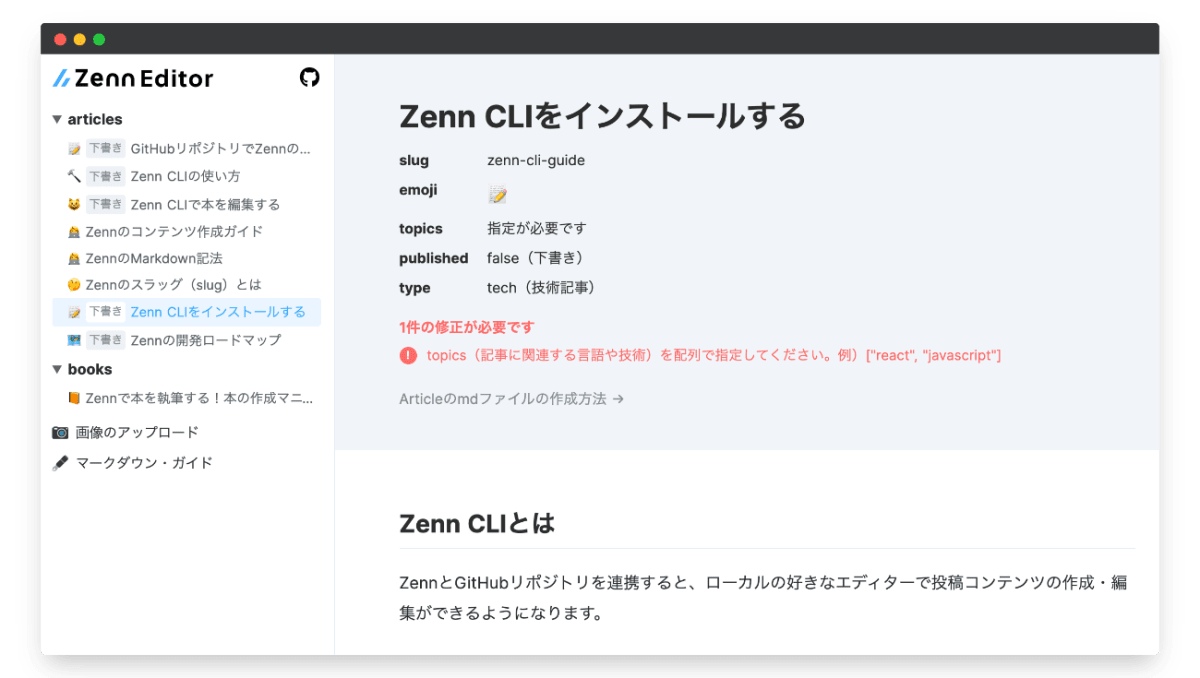Open マークダウン・ガイド page

point(133,463)
